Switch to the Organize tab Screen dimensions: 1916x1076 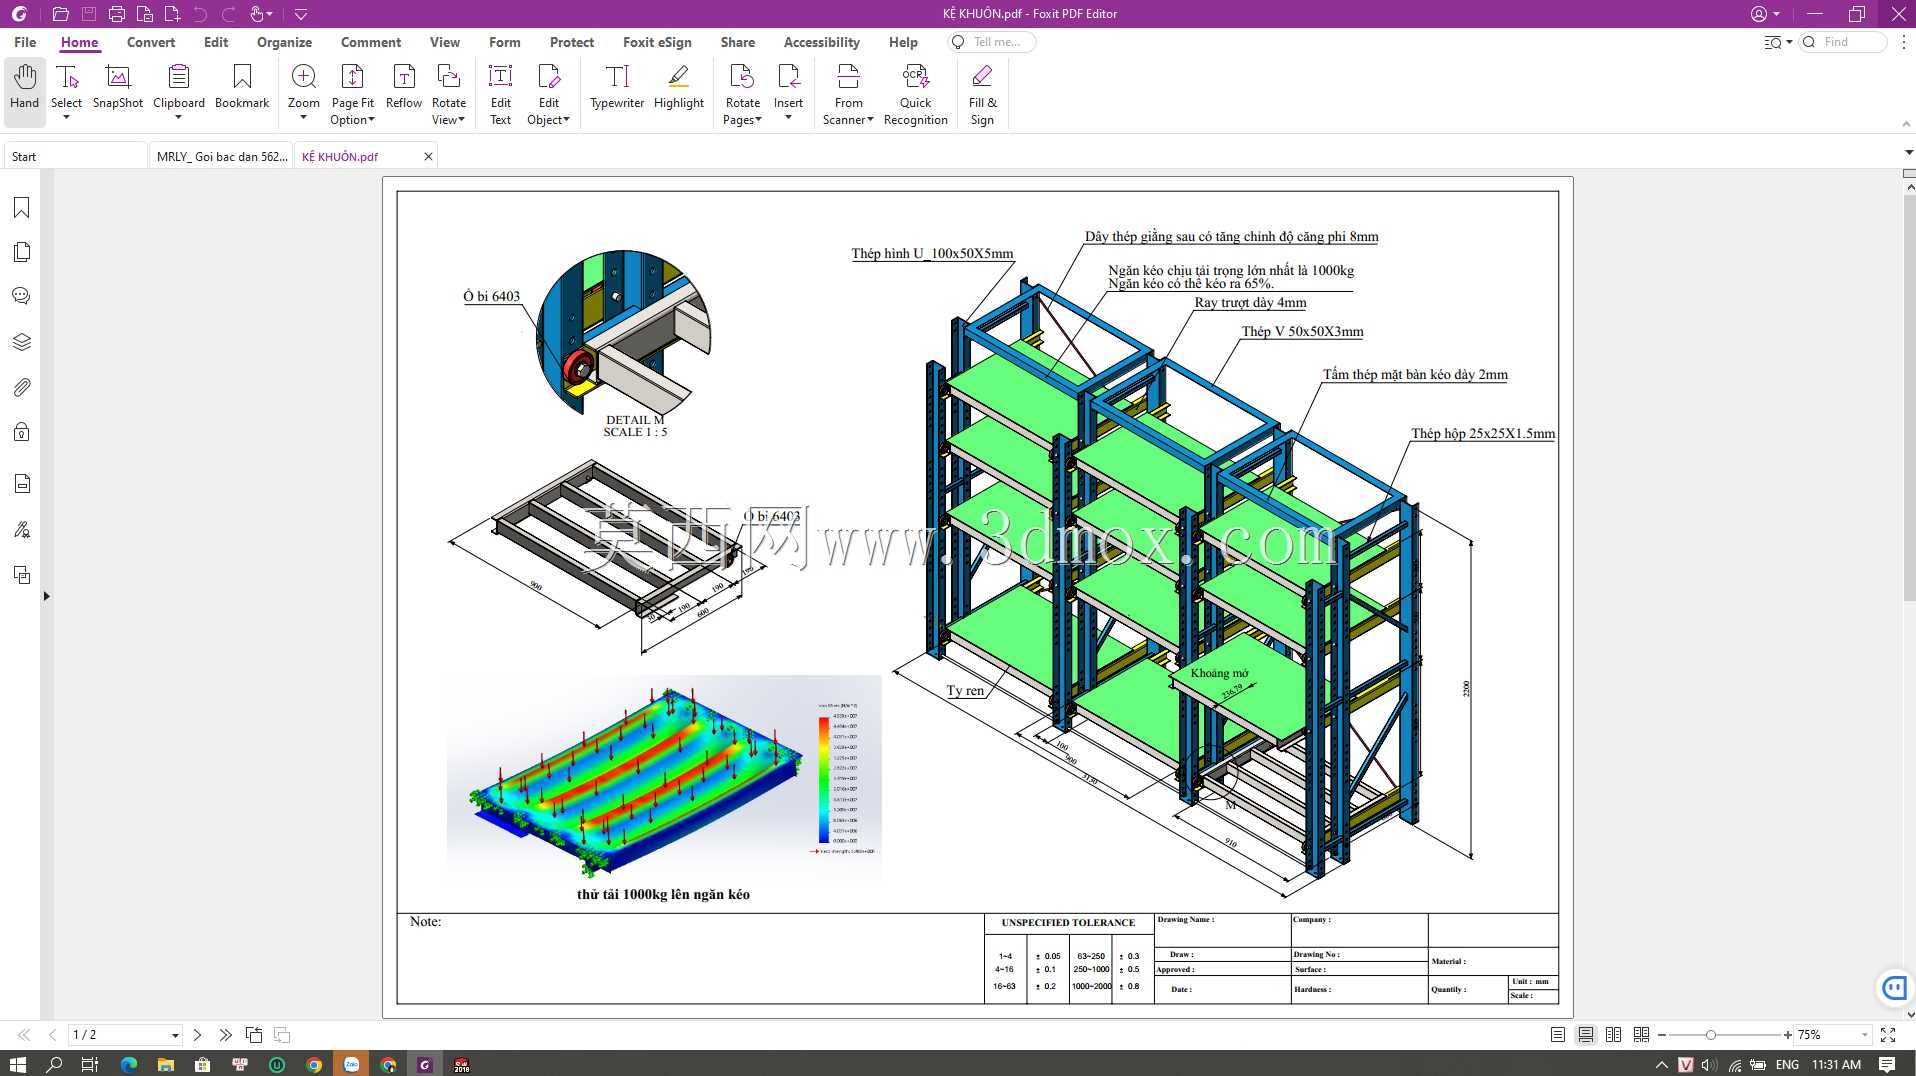point(284,42)
